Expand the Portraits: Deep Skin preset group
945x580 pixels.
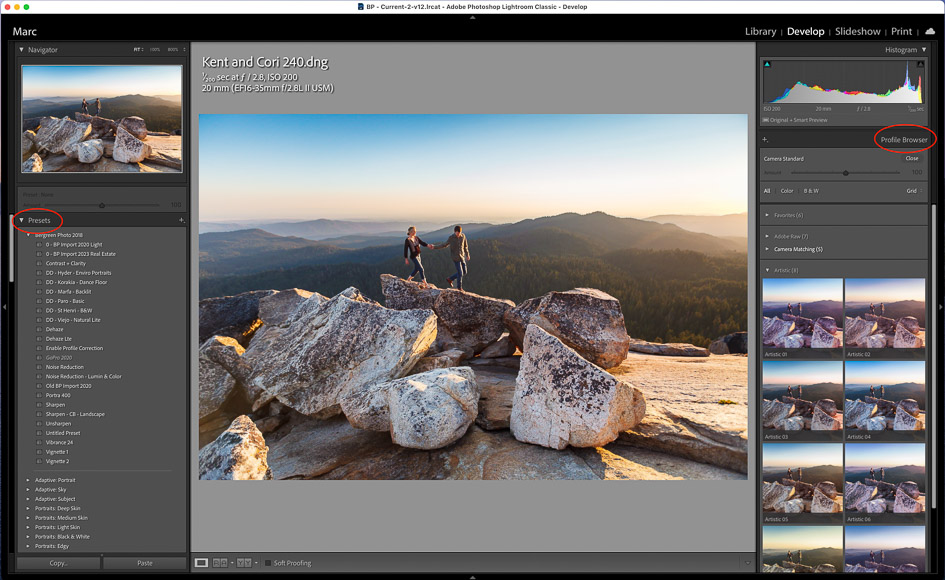point(28,508)
